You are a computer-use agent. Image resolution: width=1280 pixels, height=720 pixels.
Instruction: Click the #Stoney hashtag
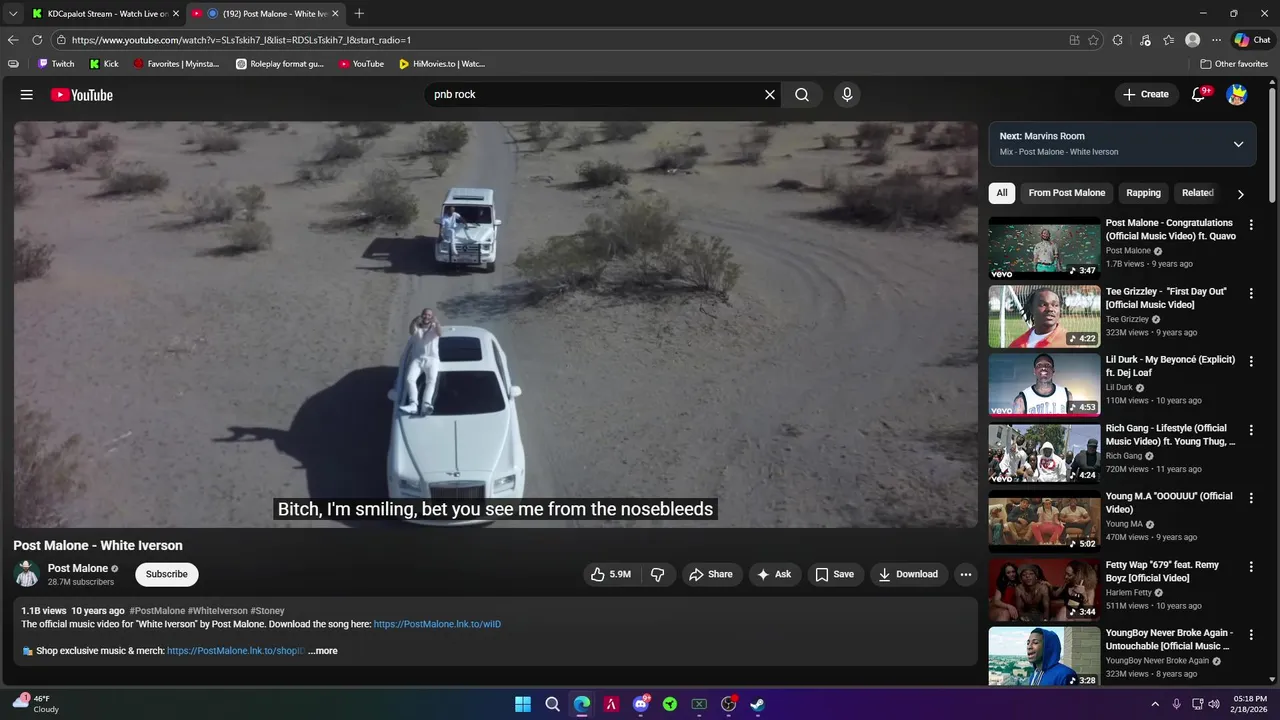tap(267, 610)
